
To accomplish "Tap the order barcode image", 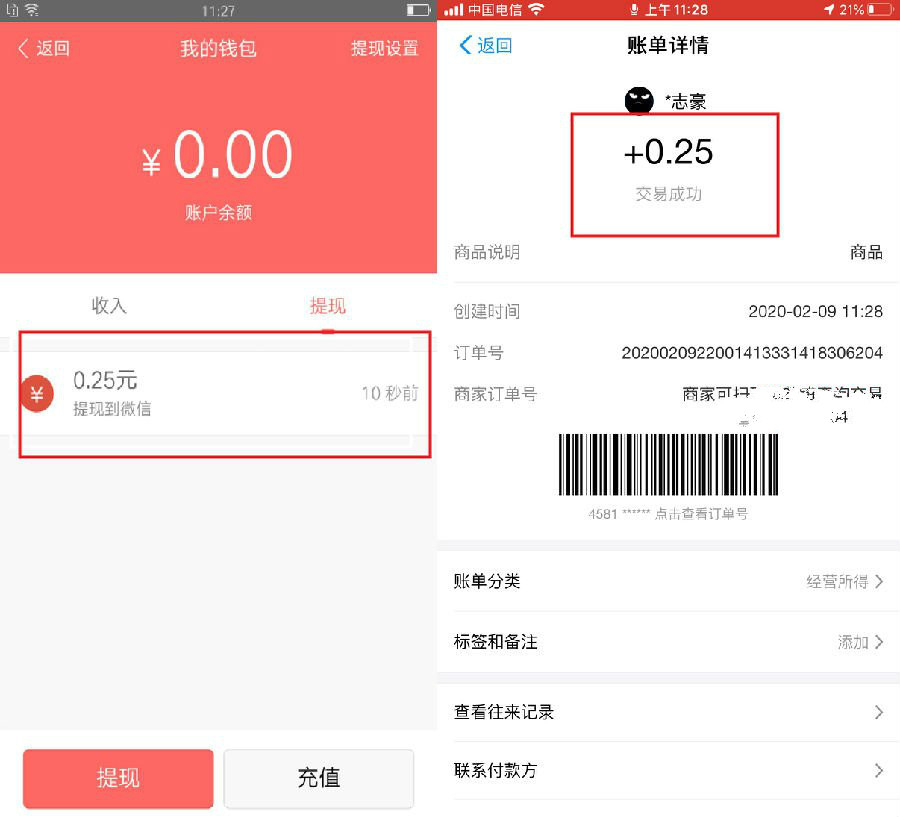I will (x=668, y=464).
